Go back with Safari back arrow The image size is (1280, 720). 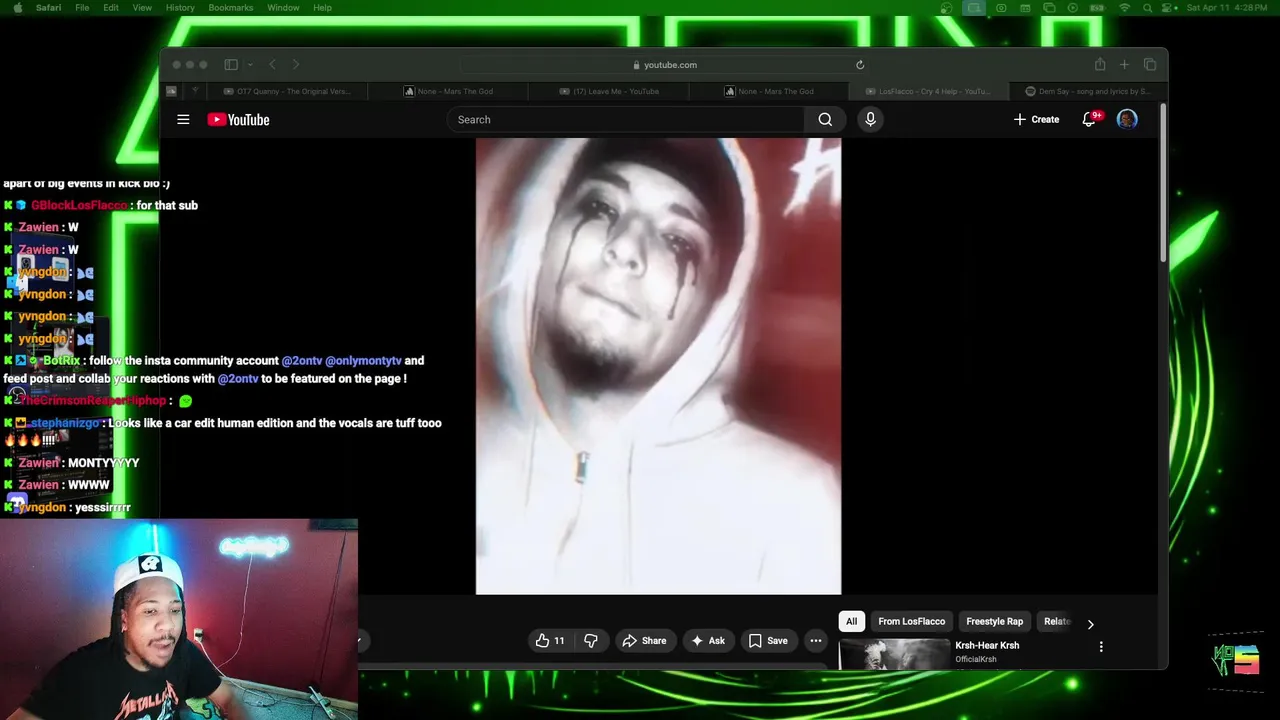coord(272,65)
